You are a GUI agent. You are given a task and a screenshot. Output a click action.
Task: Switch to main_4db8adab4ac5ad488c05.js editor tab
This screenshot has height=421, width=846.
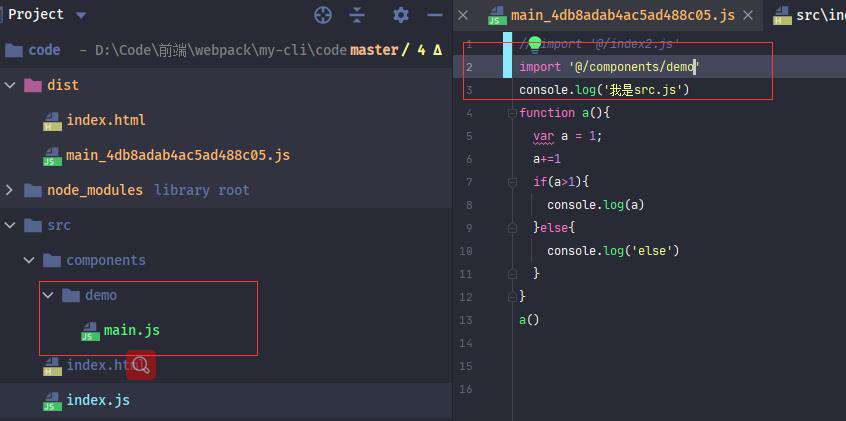point(623,15)
